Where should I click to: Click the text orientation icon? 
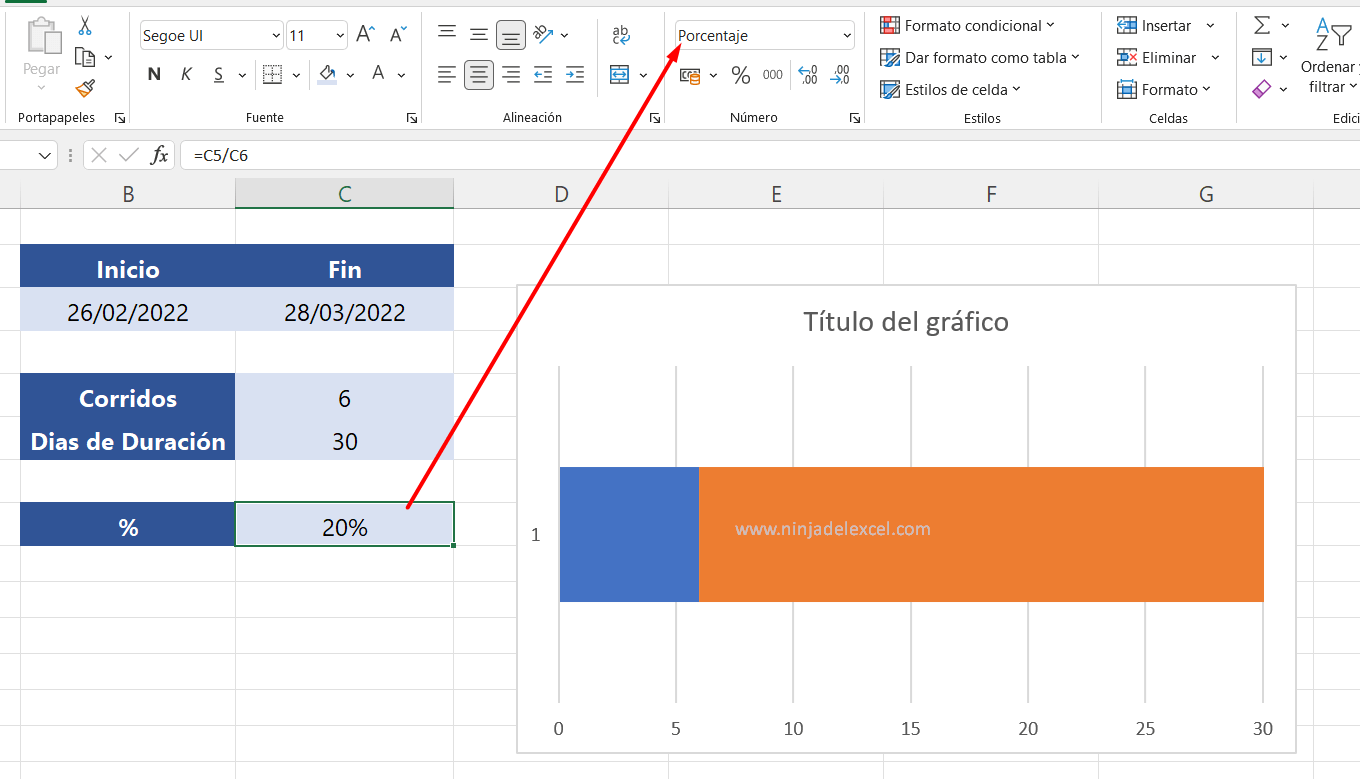(x=543, y=35)
